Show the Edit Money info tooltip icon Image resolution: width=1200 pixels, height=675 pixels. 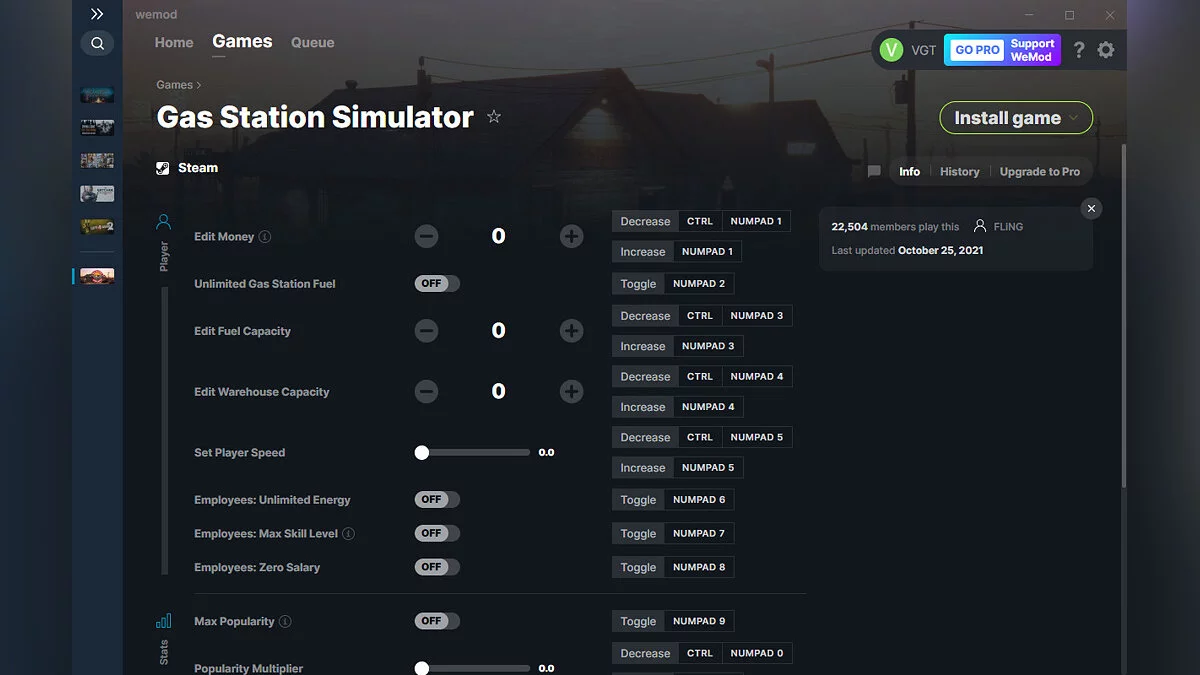tap(265, 237)
